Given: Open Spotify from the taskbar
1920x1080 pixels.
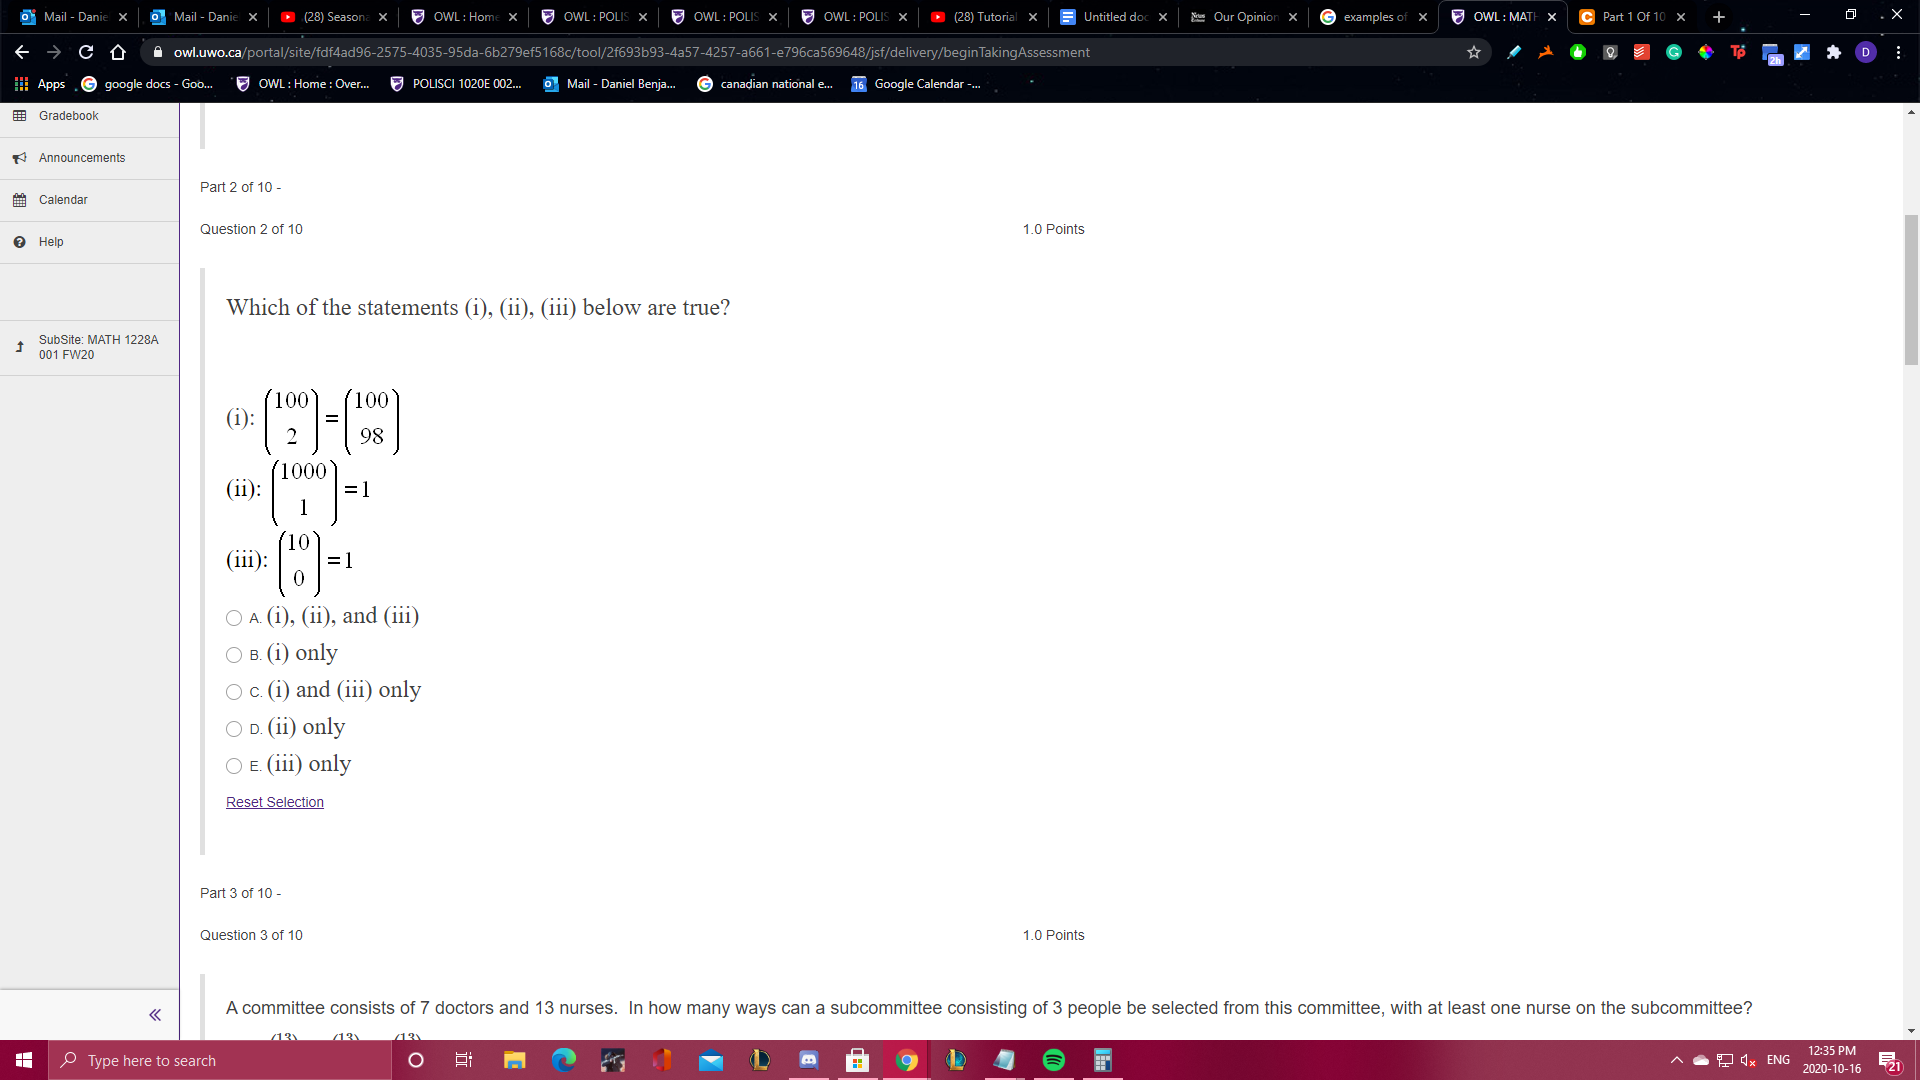Looking at the screenshot, I should (1053, 1059).
